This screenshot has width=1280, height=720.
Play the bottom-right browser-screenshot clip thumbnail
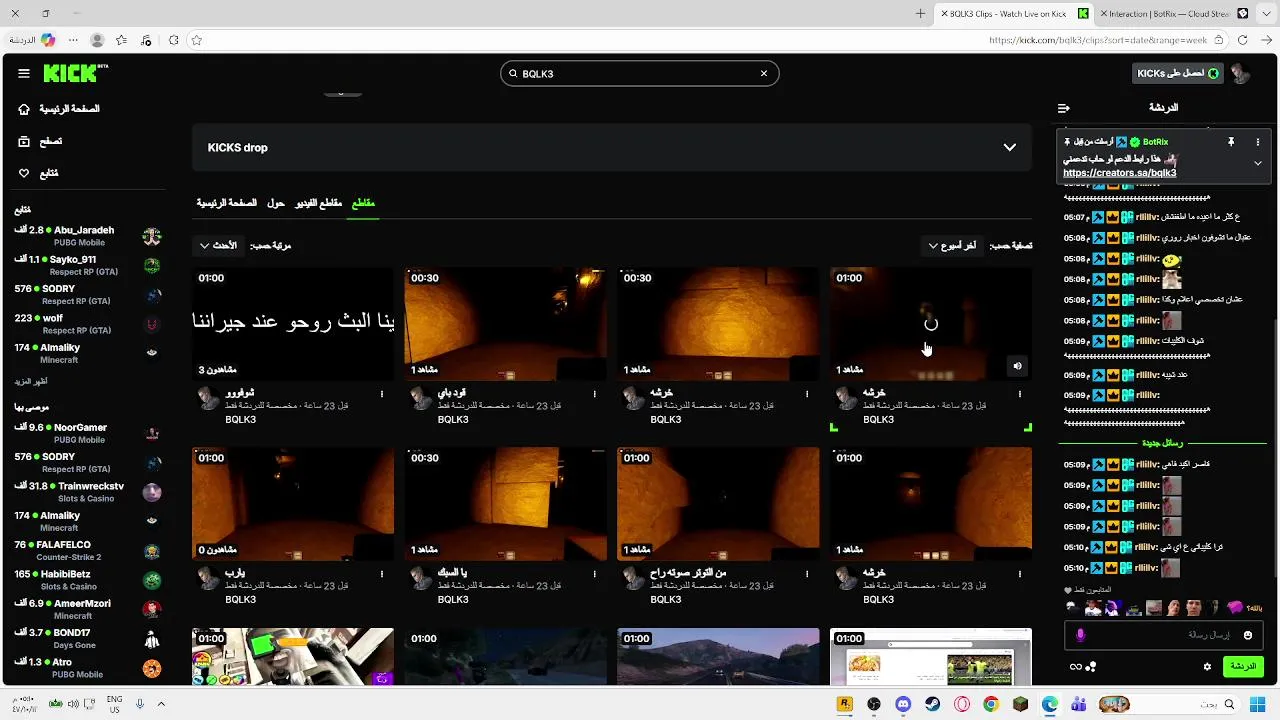[x=931, y=657]
